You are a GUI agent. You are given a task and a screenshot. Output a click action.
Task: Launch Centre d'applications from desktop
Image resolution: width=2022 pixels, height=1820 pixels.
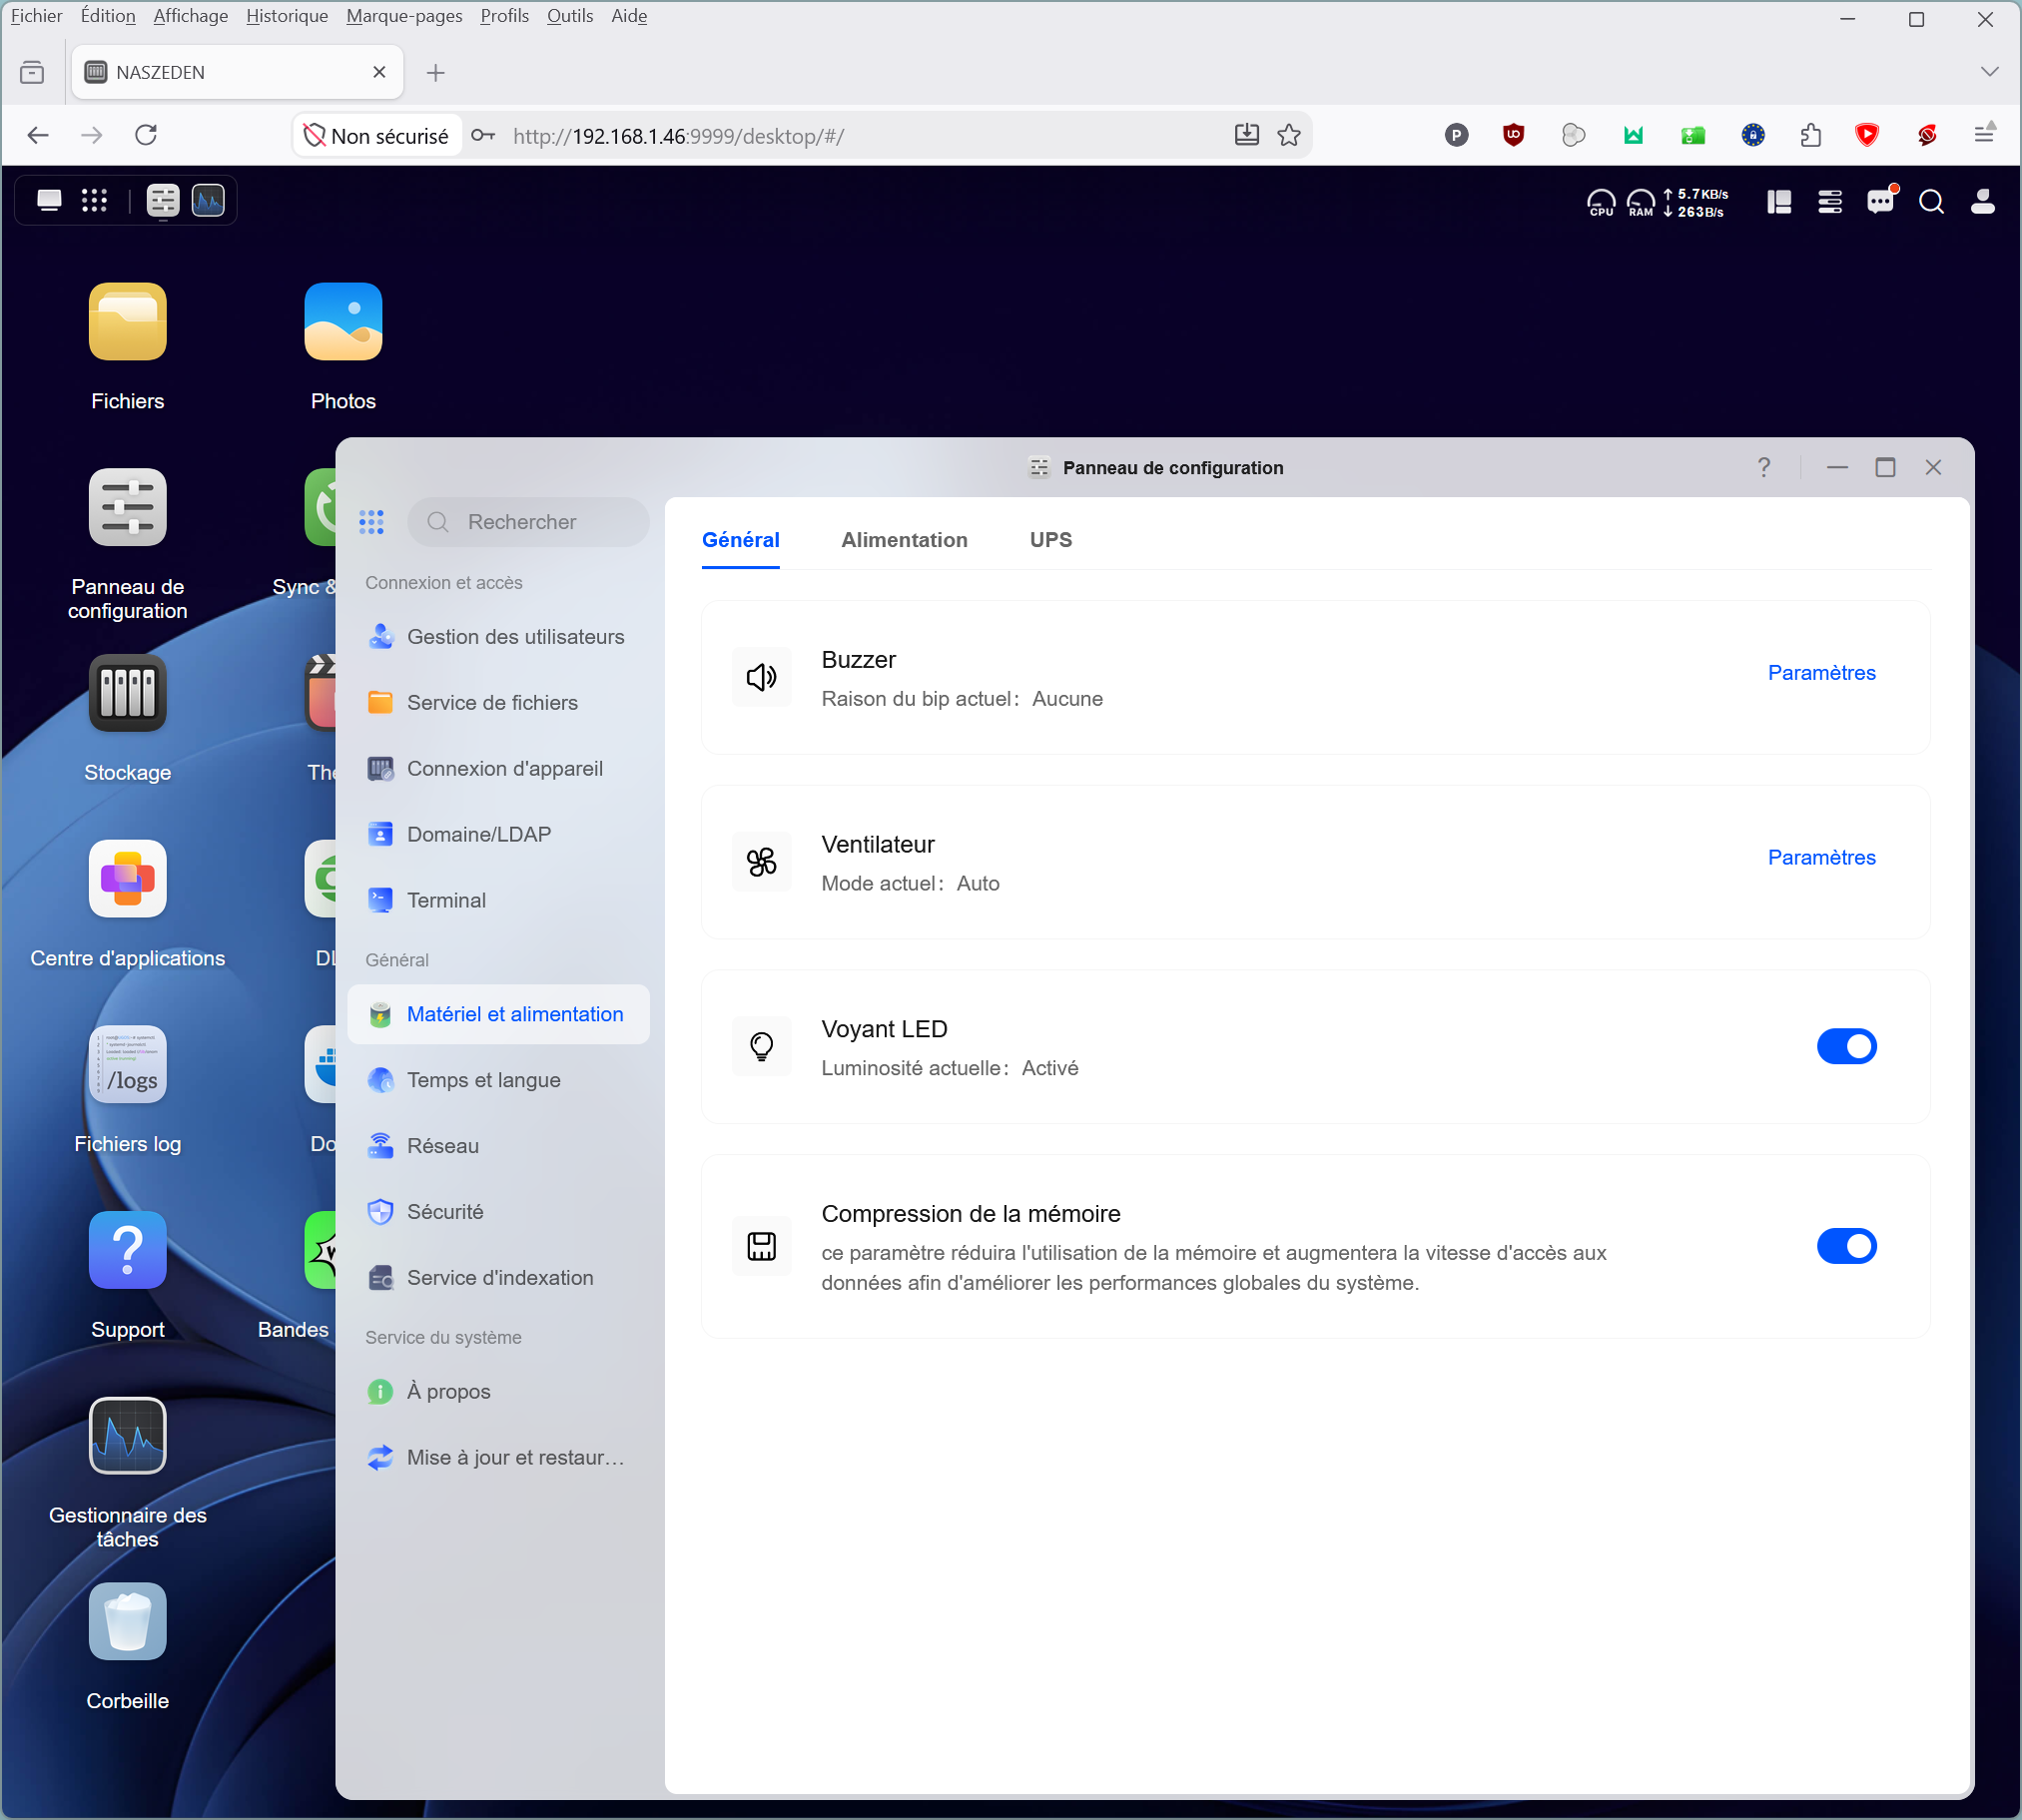click(x=127, y=879)
